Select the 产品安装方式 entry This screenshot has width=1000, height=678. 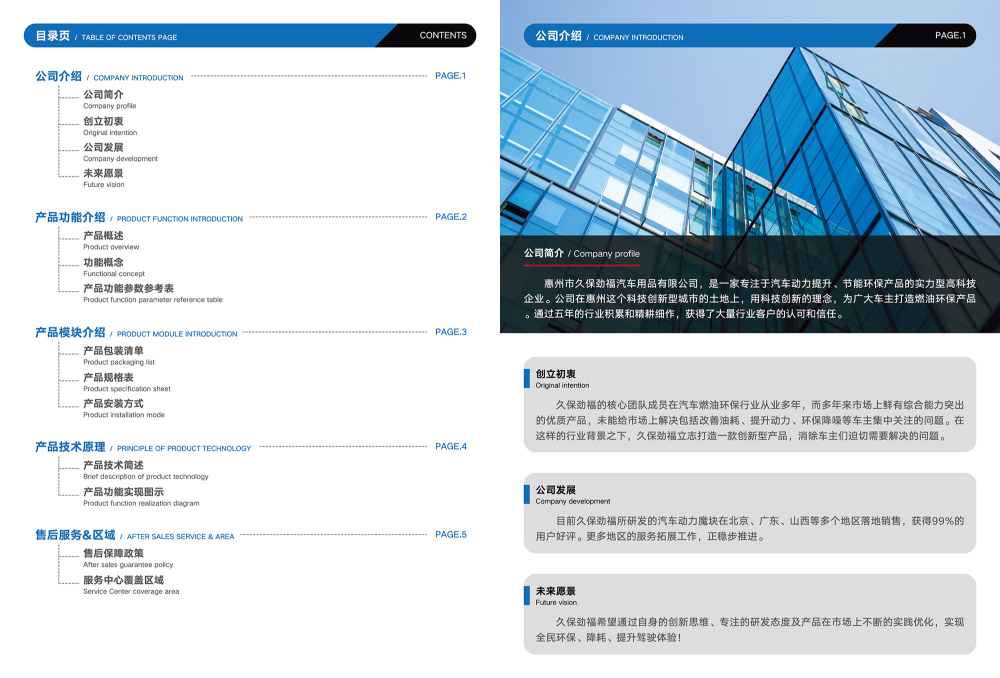click(x=113, y=403)
